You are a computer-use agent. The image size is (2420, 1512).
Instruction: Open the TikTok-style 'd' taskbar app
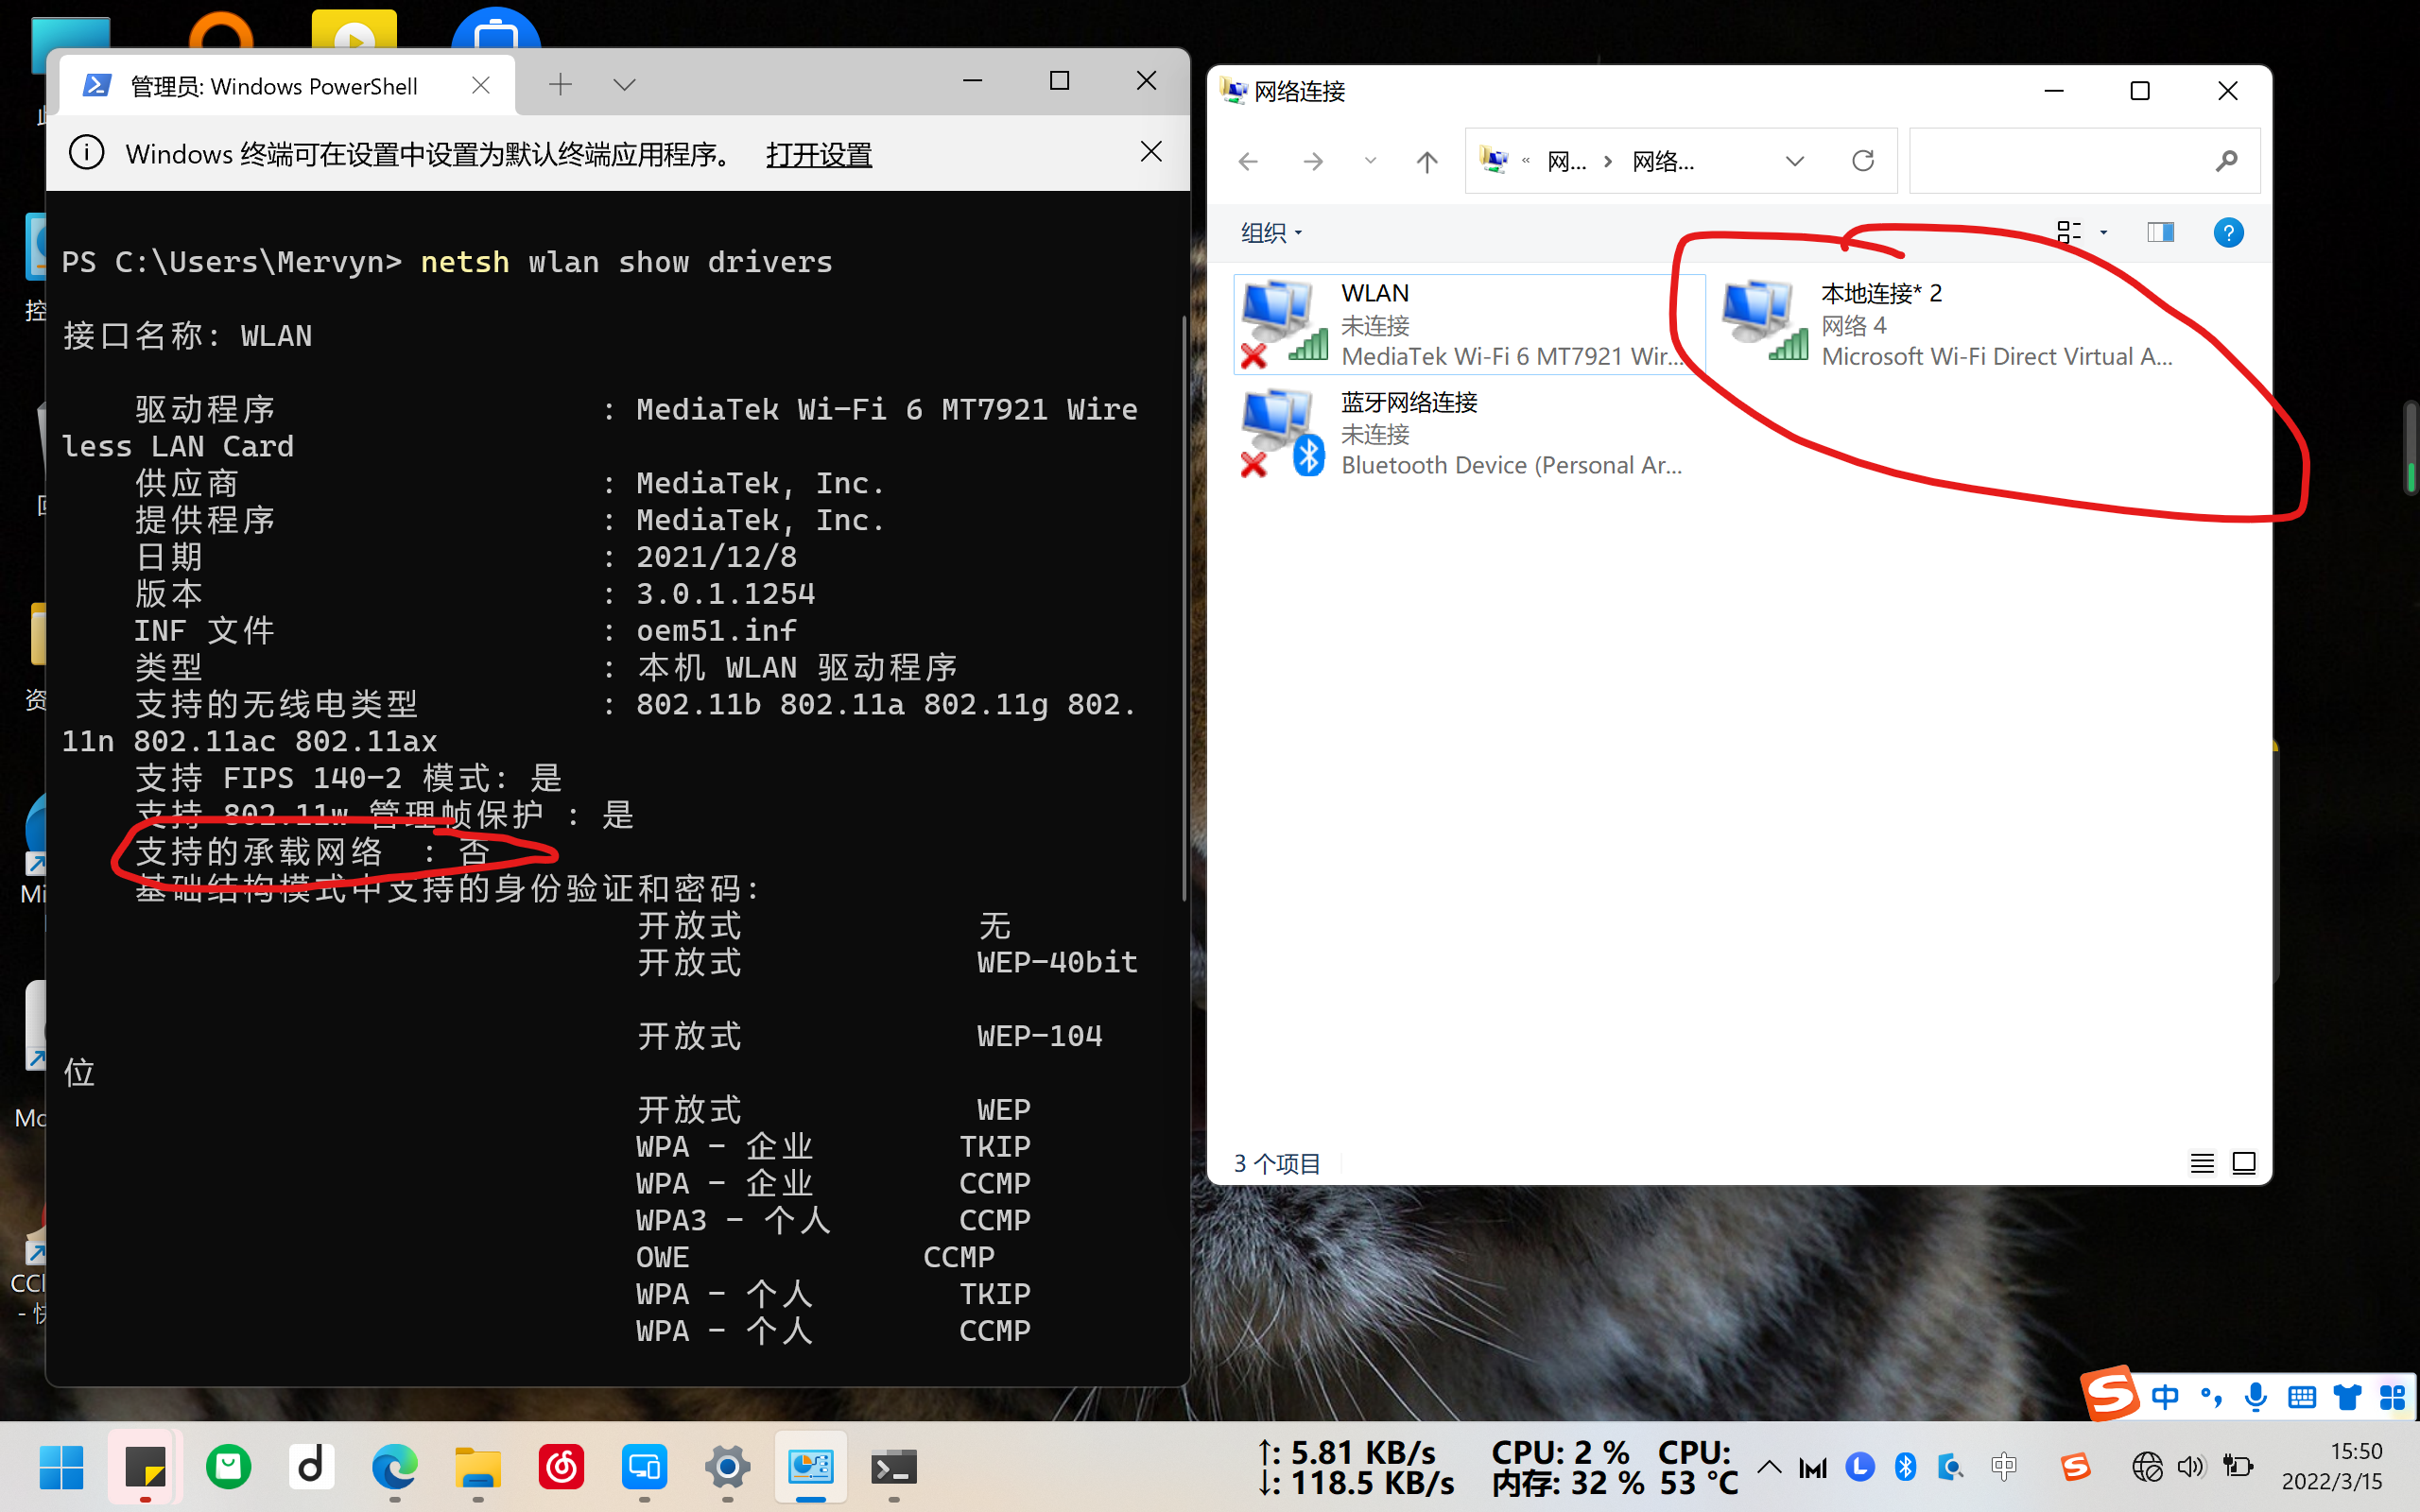(x=312, y=1467)
